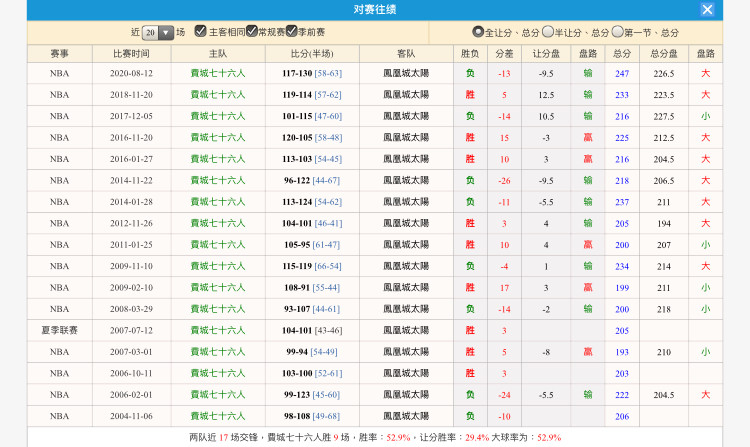Click away team in 2006-10-11 row
This screenshot has height=447, width=750.
tap(406, 373)
